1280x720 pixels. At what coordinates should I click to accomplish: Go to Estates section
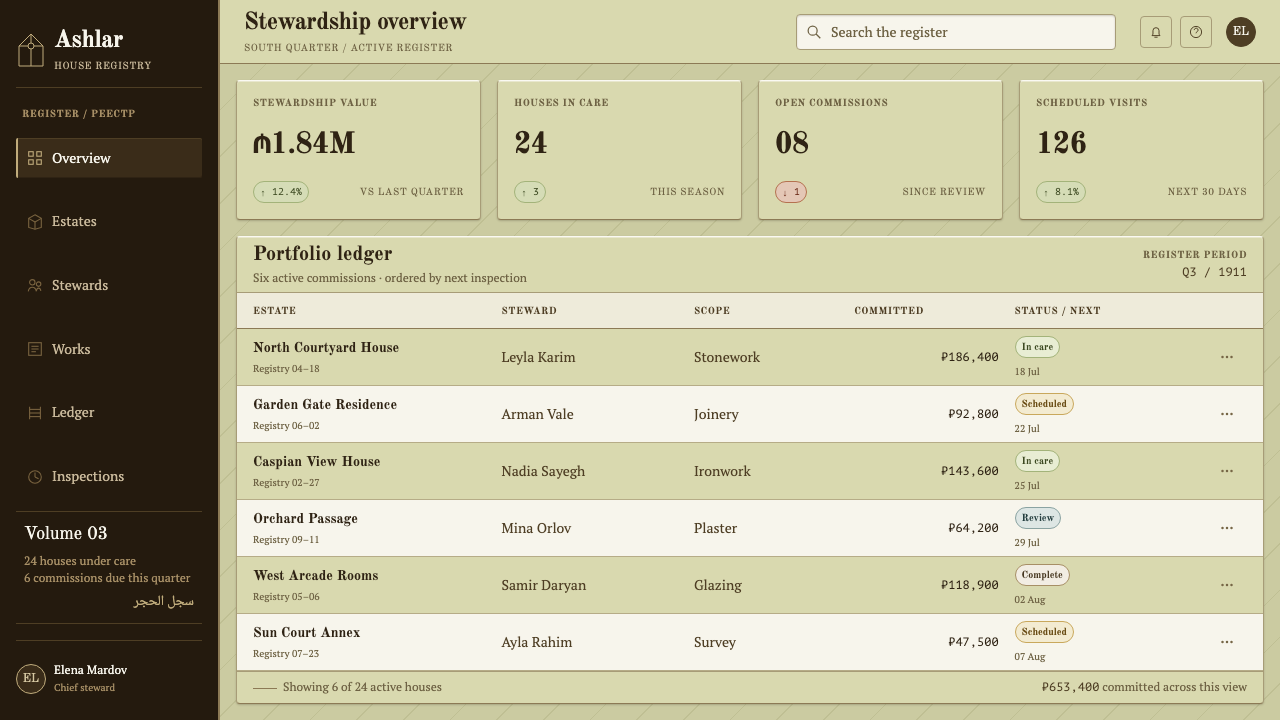point(109,222)
